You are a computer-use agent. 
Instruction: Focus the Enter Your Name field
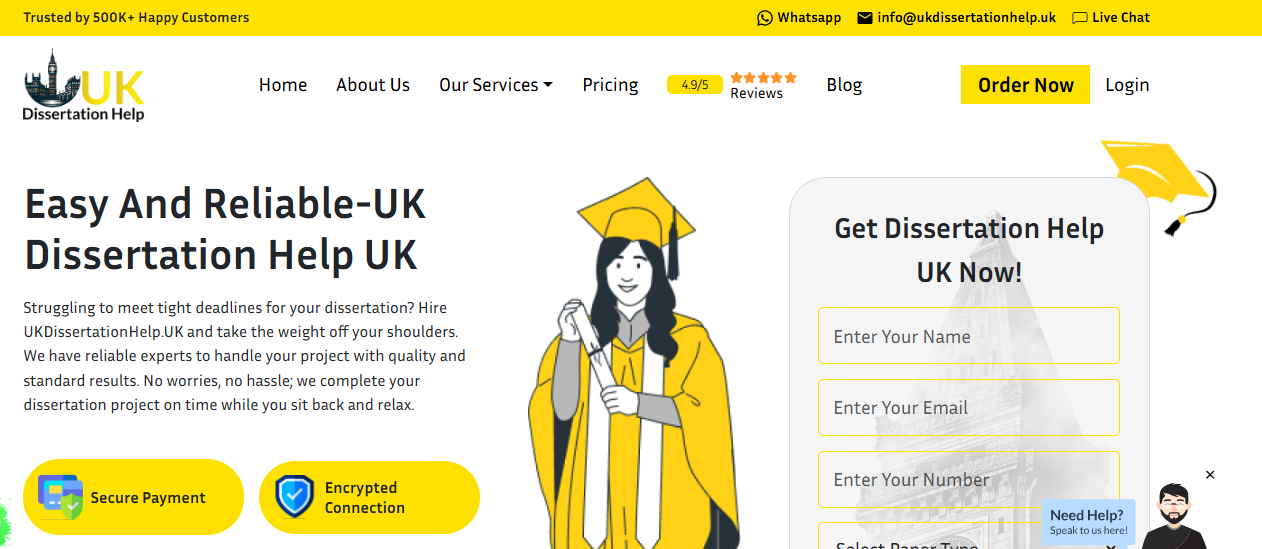click(x=968, y=336)
